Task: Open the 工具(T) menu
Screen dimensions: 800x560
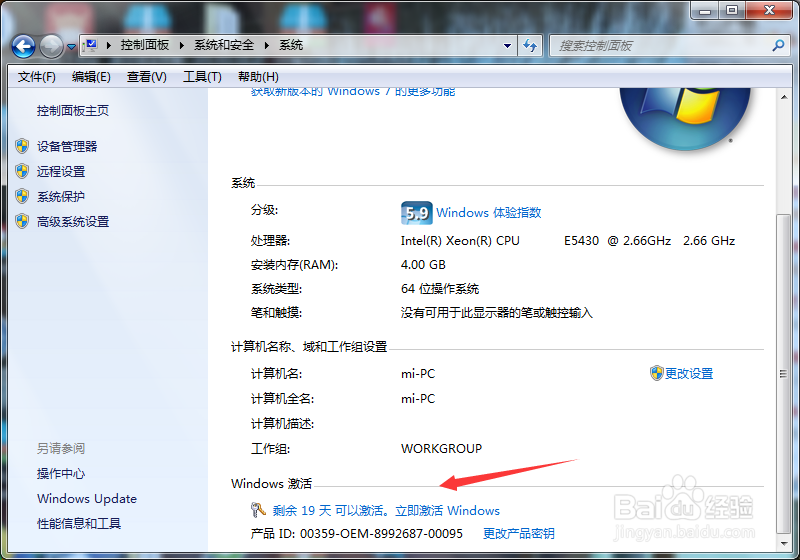Action: tap(202, 77)
